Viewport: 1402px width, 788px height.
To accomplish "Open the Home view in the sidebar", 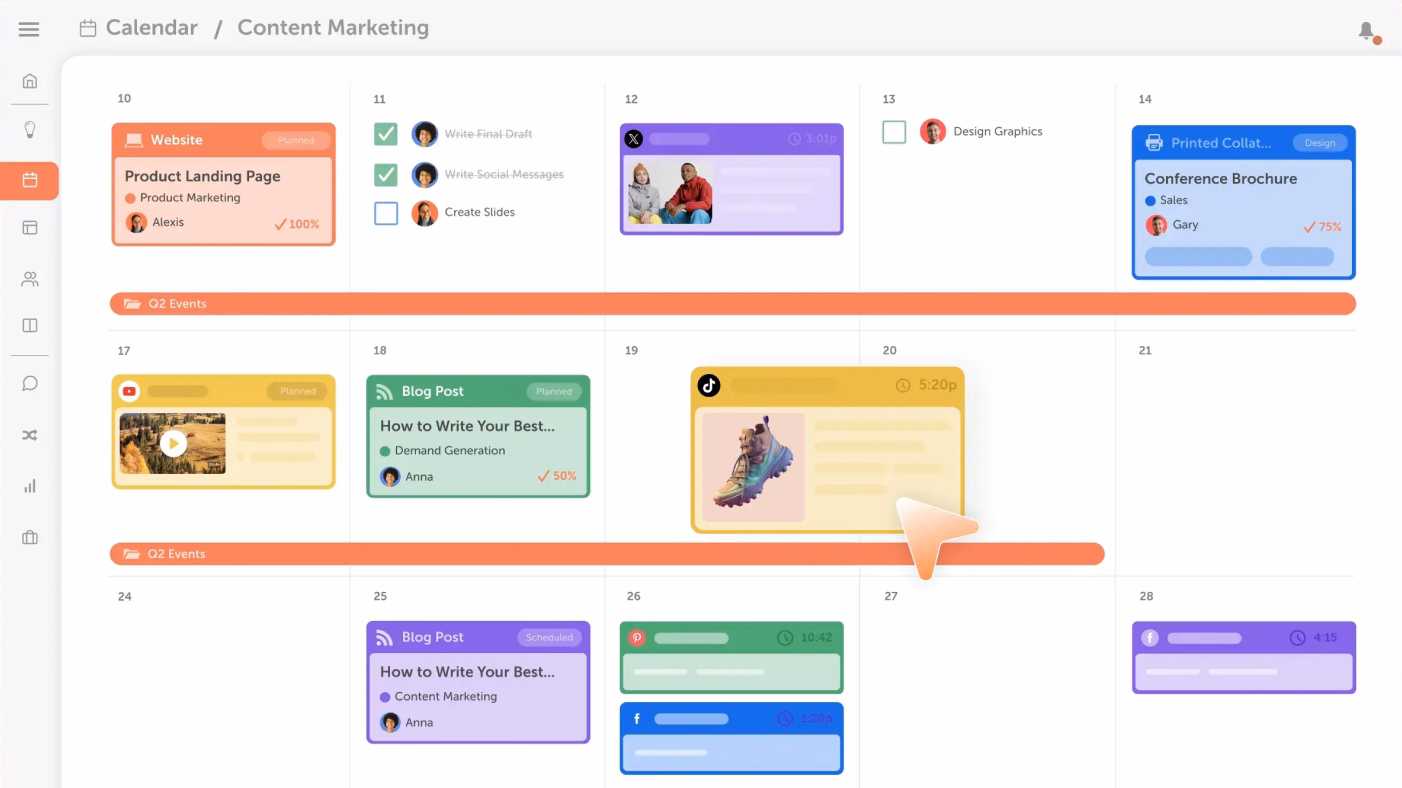I will (29, 80).
